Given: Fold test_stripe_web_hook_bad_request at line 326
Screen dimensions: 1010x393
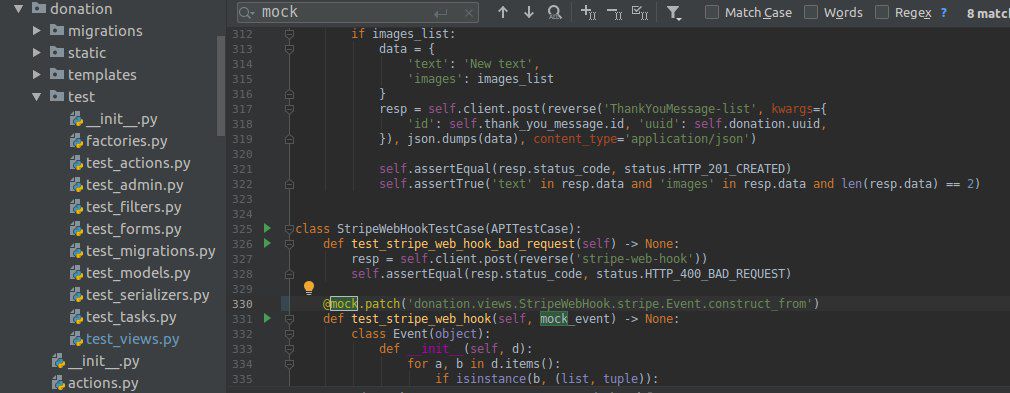Looking at the screenshot, I should coord(289,244).
